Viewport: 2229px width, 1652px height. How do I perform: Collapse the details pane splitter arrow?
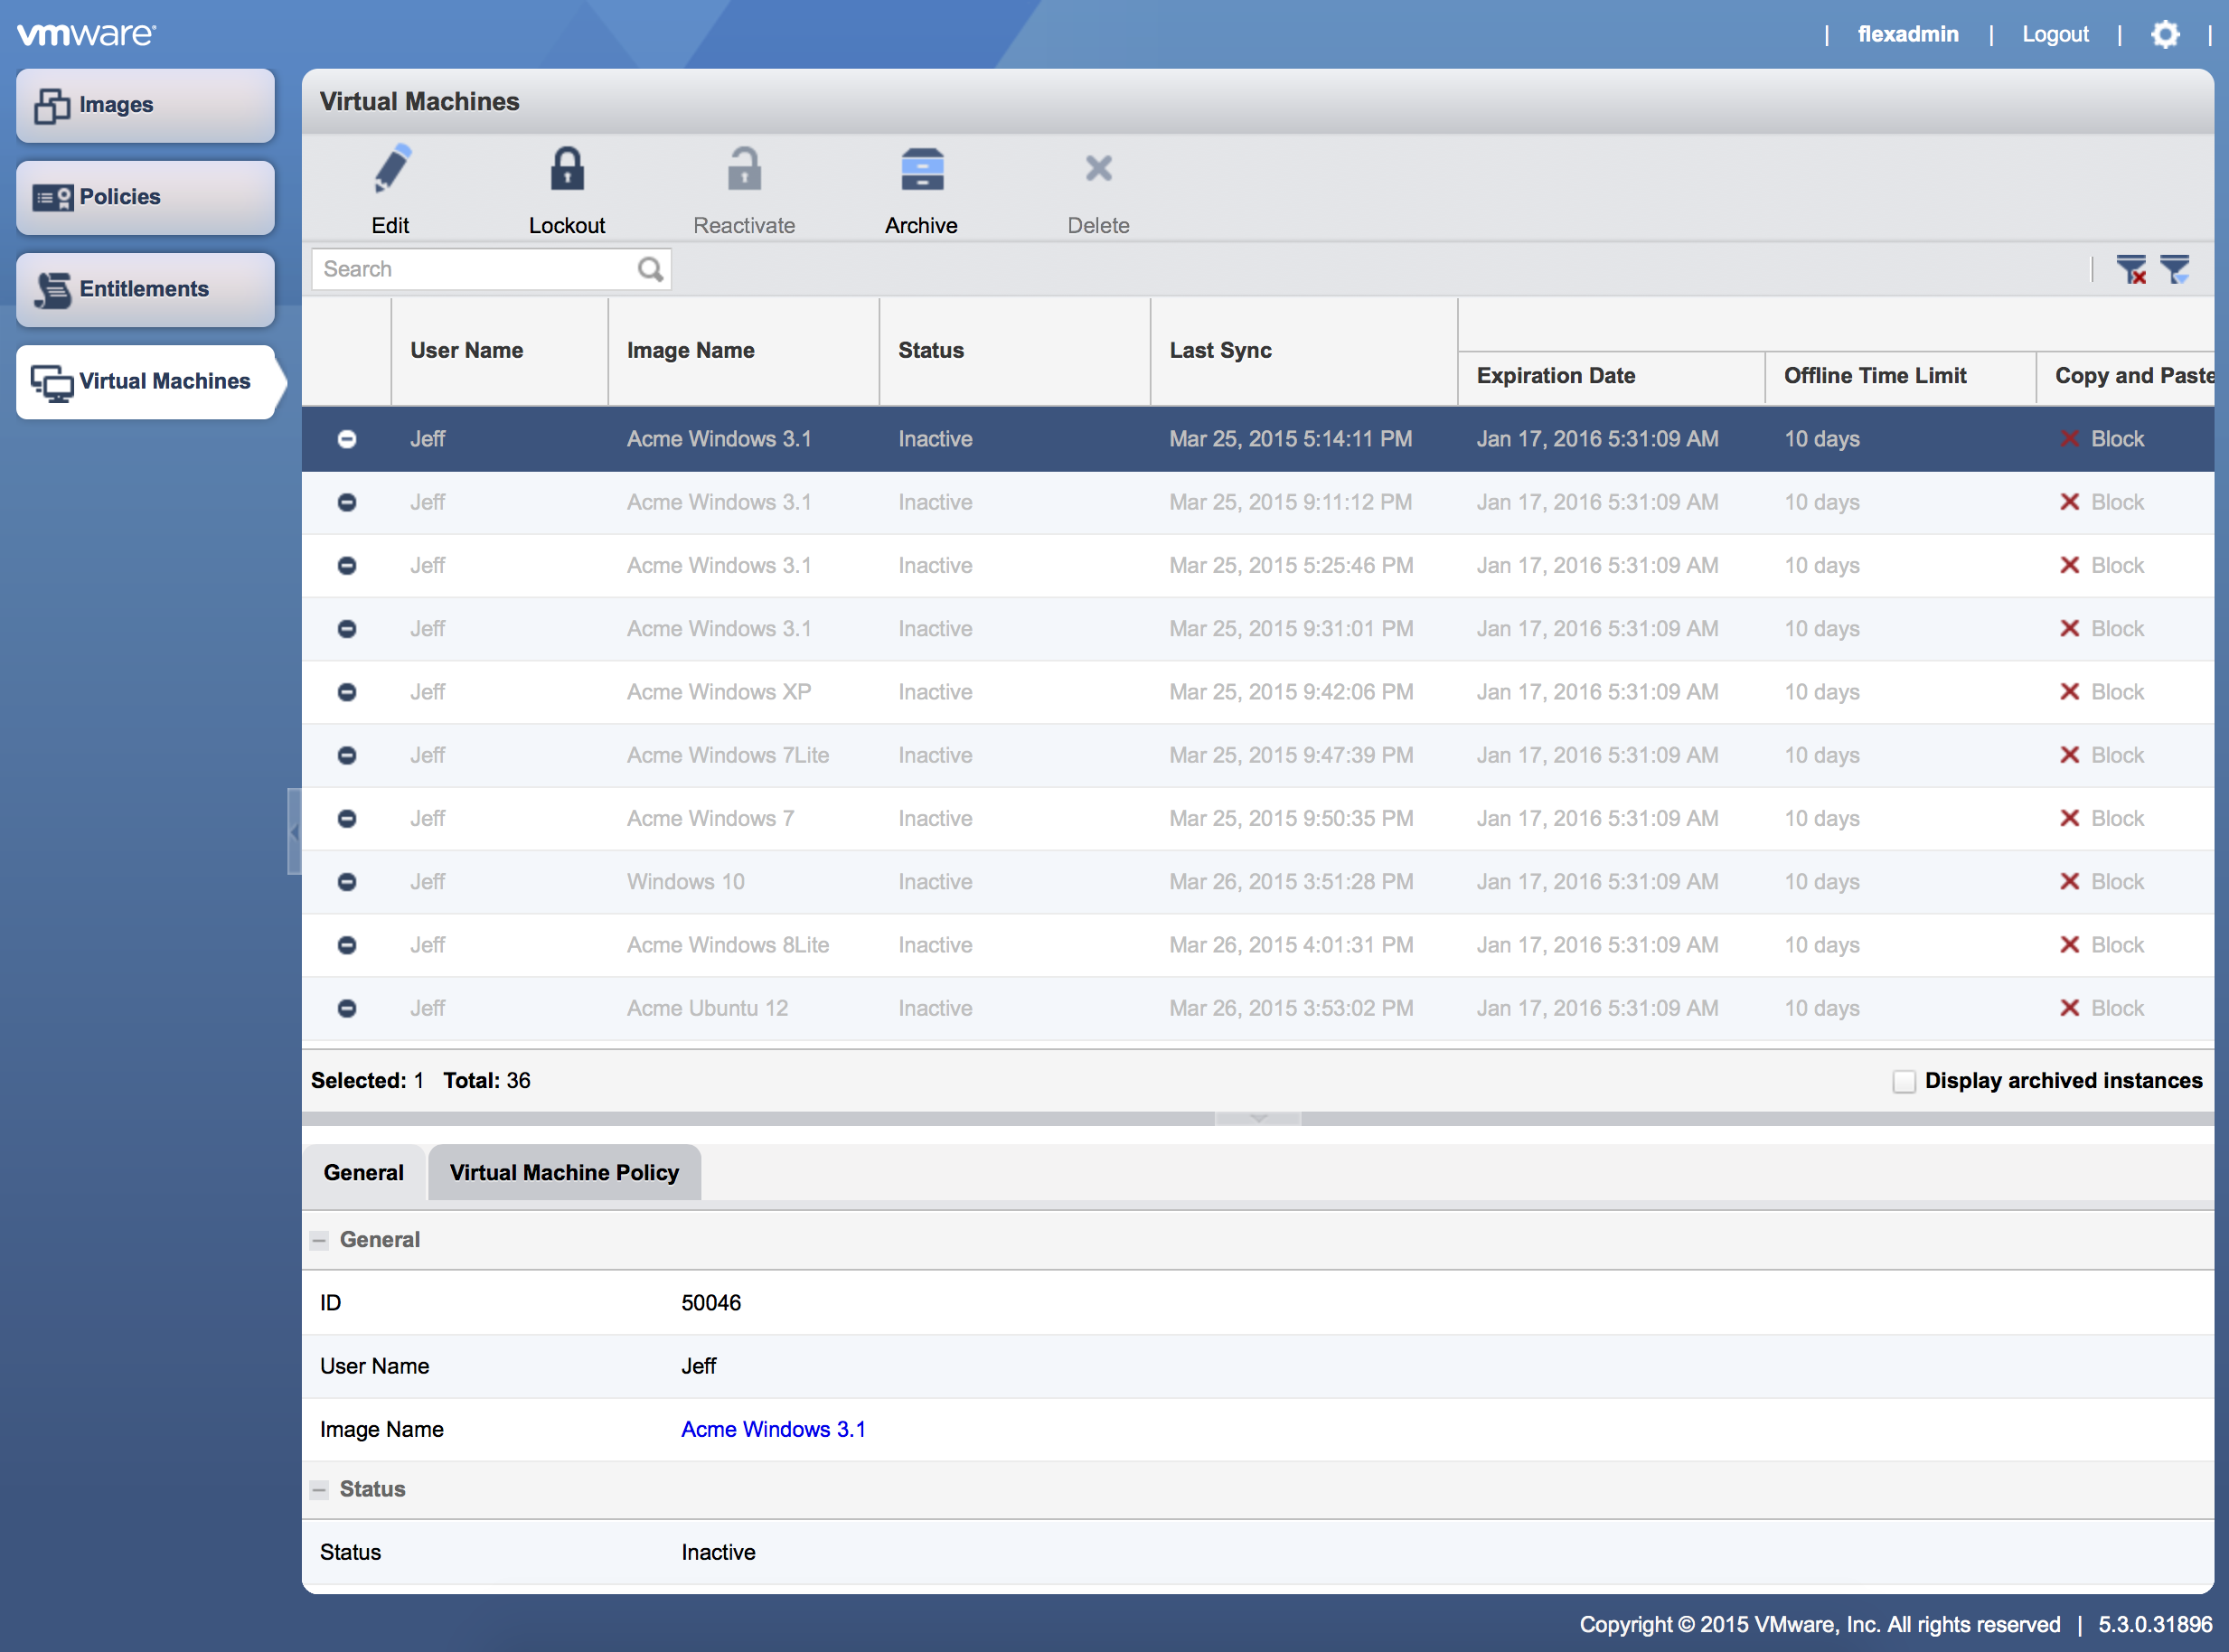(1258, 1118)
